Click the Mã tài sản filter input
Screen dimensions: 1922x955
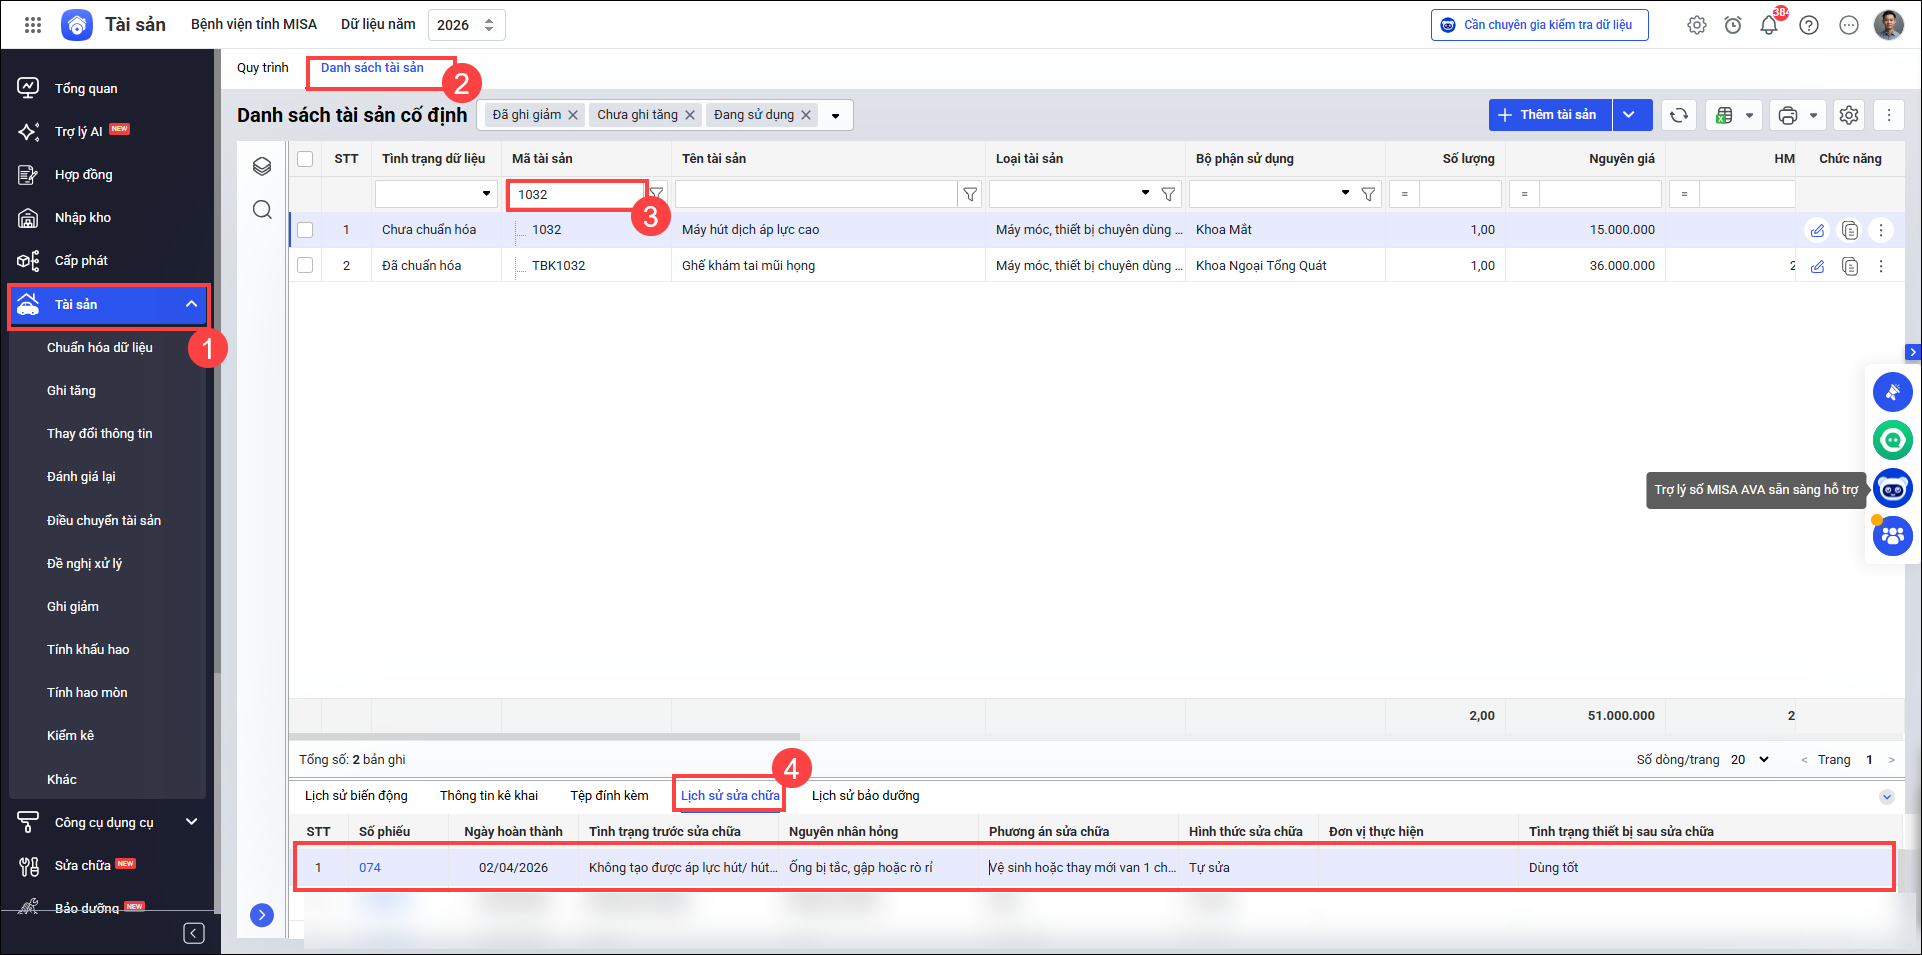[x=576, y=194]
